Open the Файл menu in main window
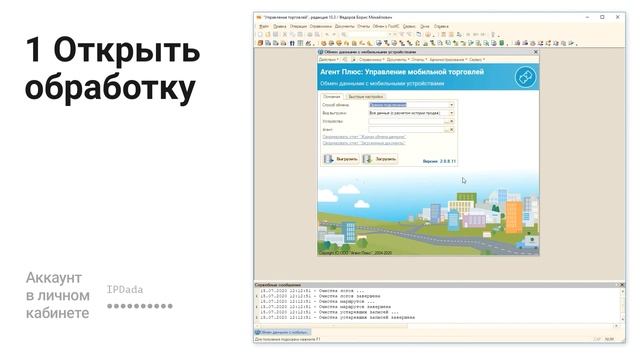Viewport: 640px width, 360px height. (264, 26)
